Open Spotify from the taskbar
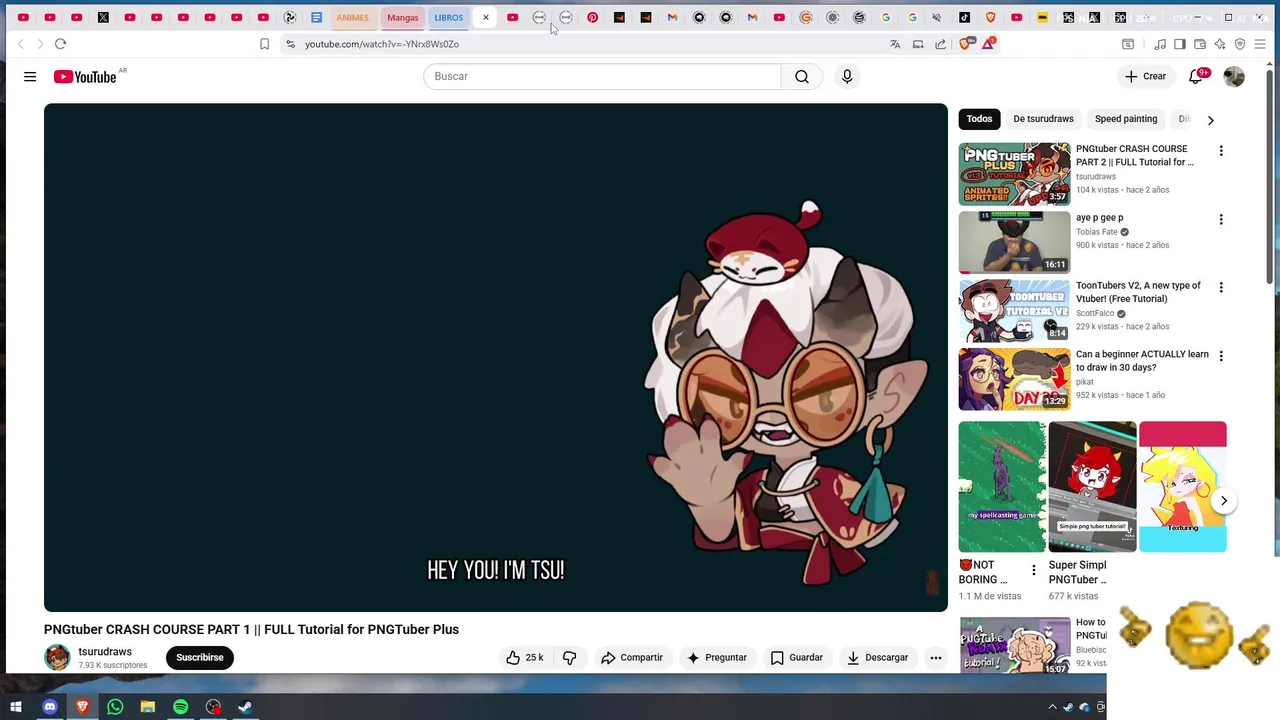This screenshot has width=1280, height=720. [x=180, y=707]
